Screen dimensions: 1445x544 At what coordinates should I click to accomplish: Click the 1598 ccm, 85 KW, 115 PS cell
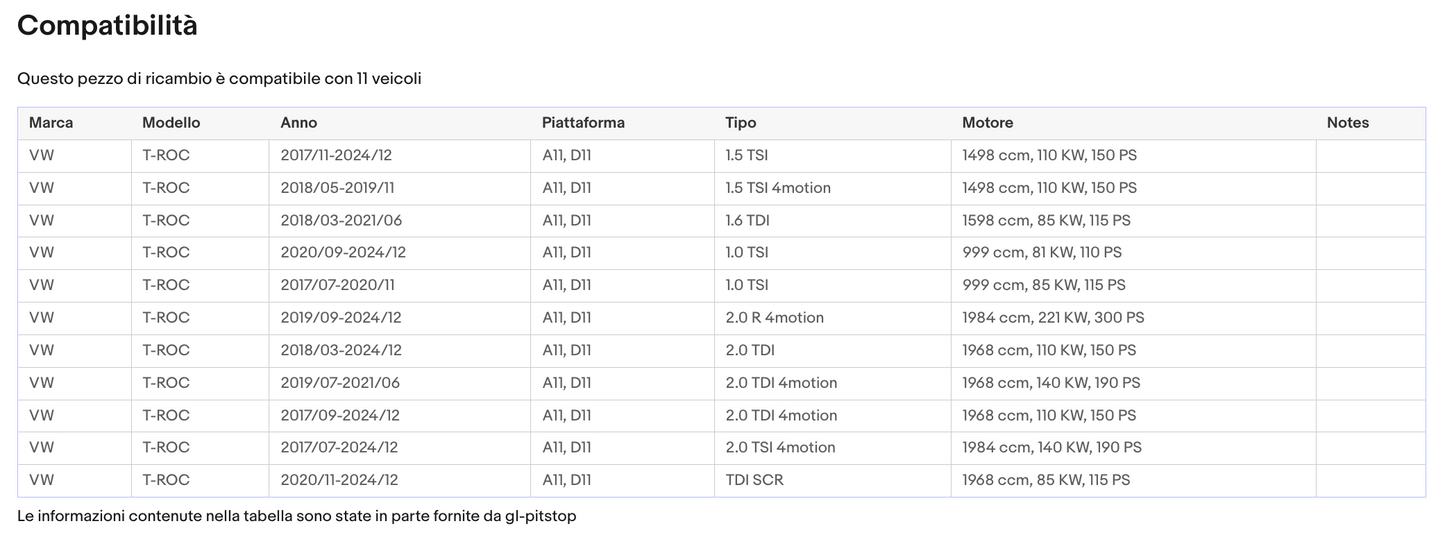(1046, 220)
